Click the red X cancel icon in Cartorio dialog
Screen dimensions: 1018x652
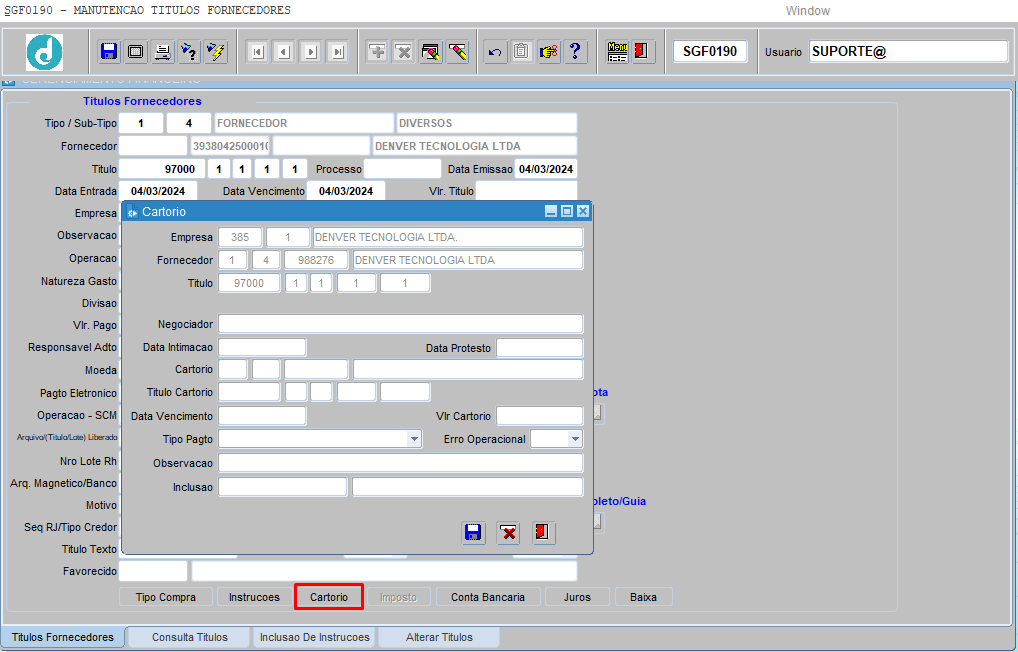[x=508, y=533]
